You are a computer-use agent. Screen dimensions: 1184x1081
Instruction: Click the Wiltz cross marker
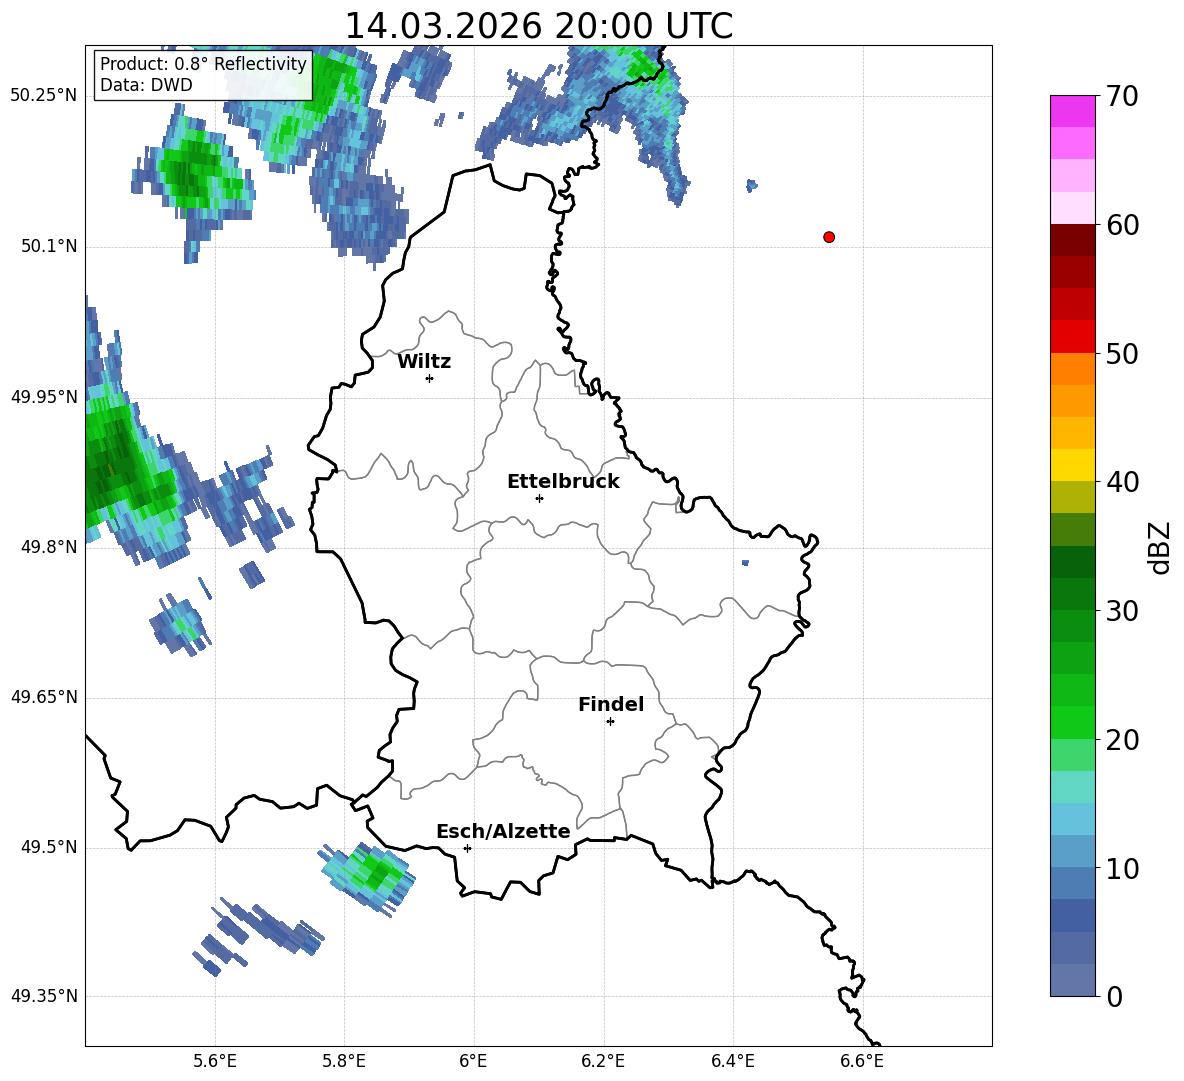[x=430, y=378]
